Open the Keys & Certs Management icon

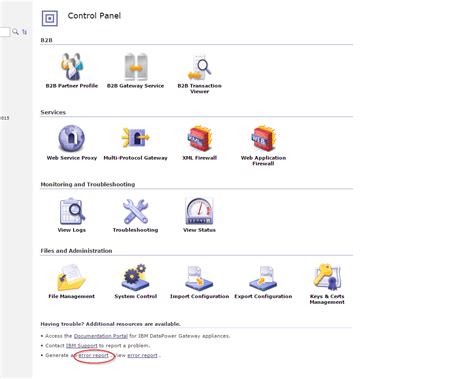pyautogui.click(x=327, y=277)
